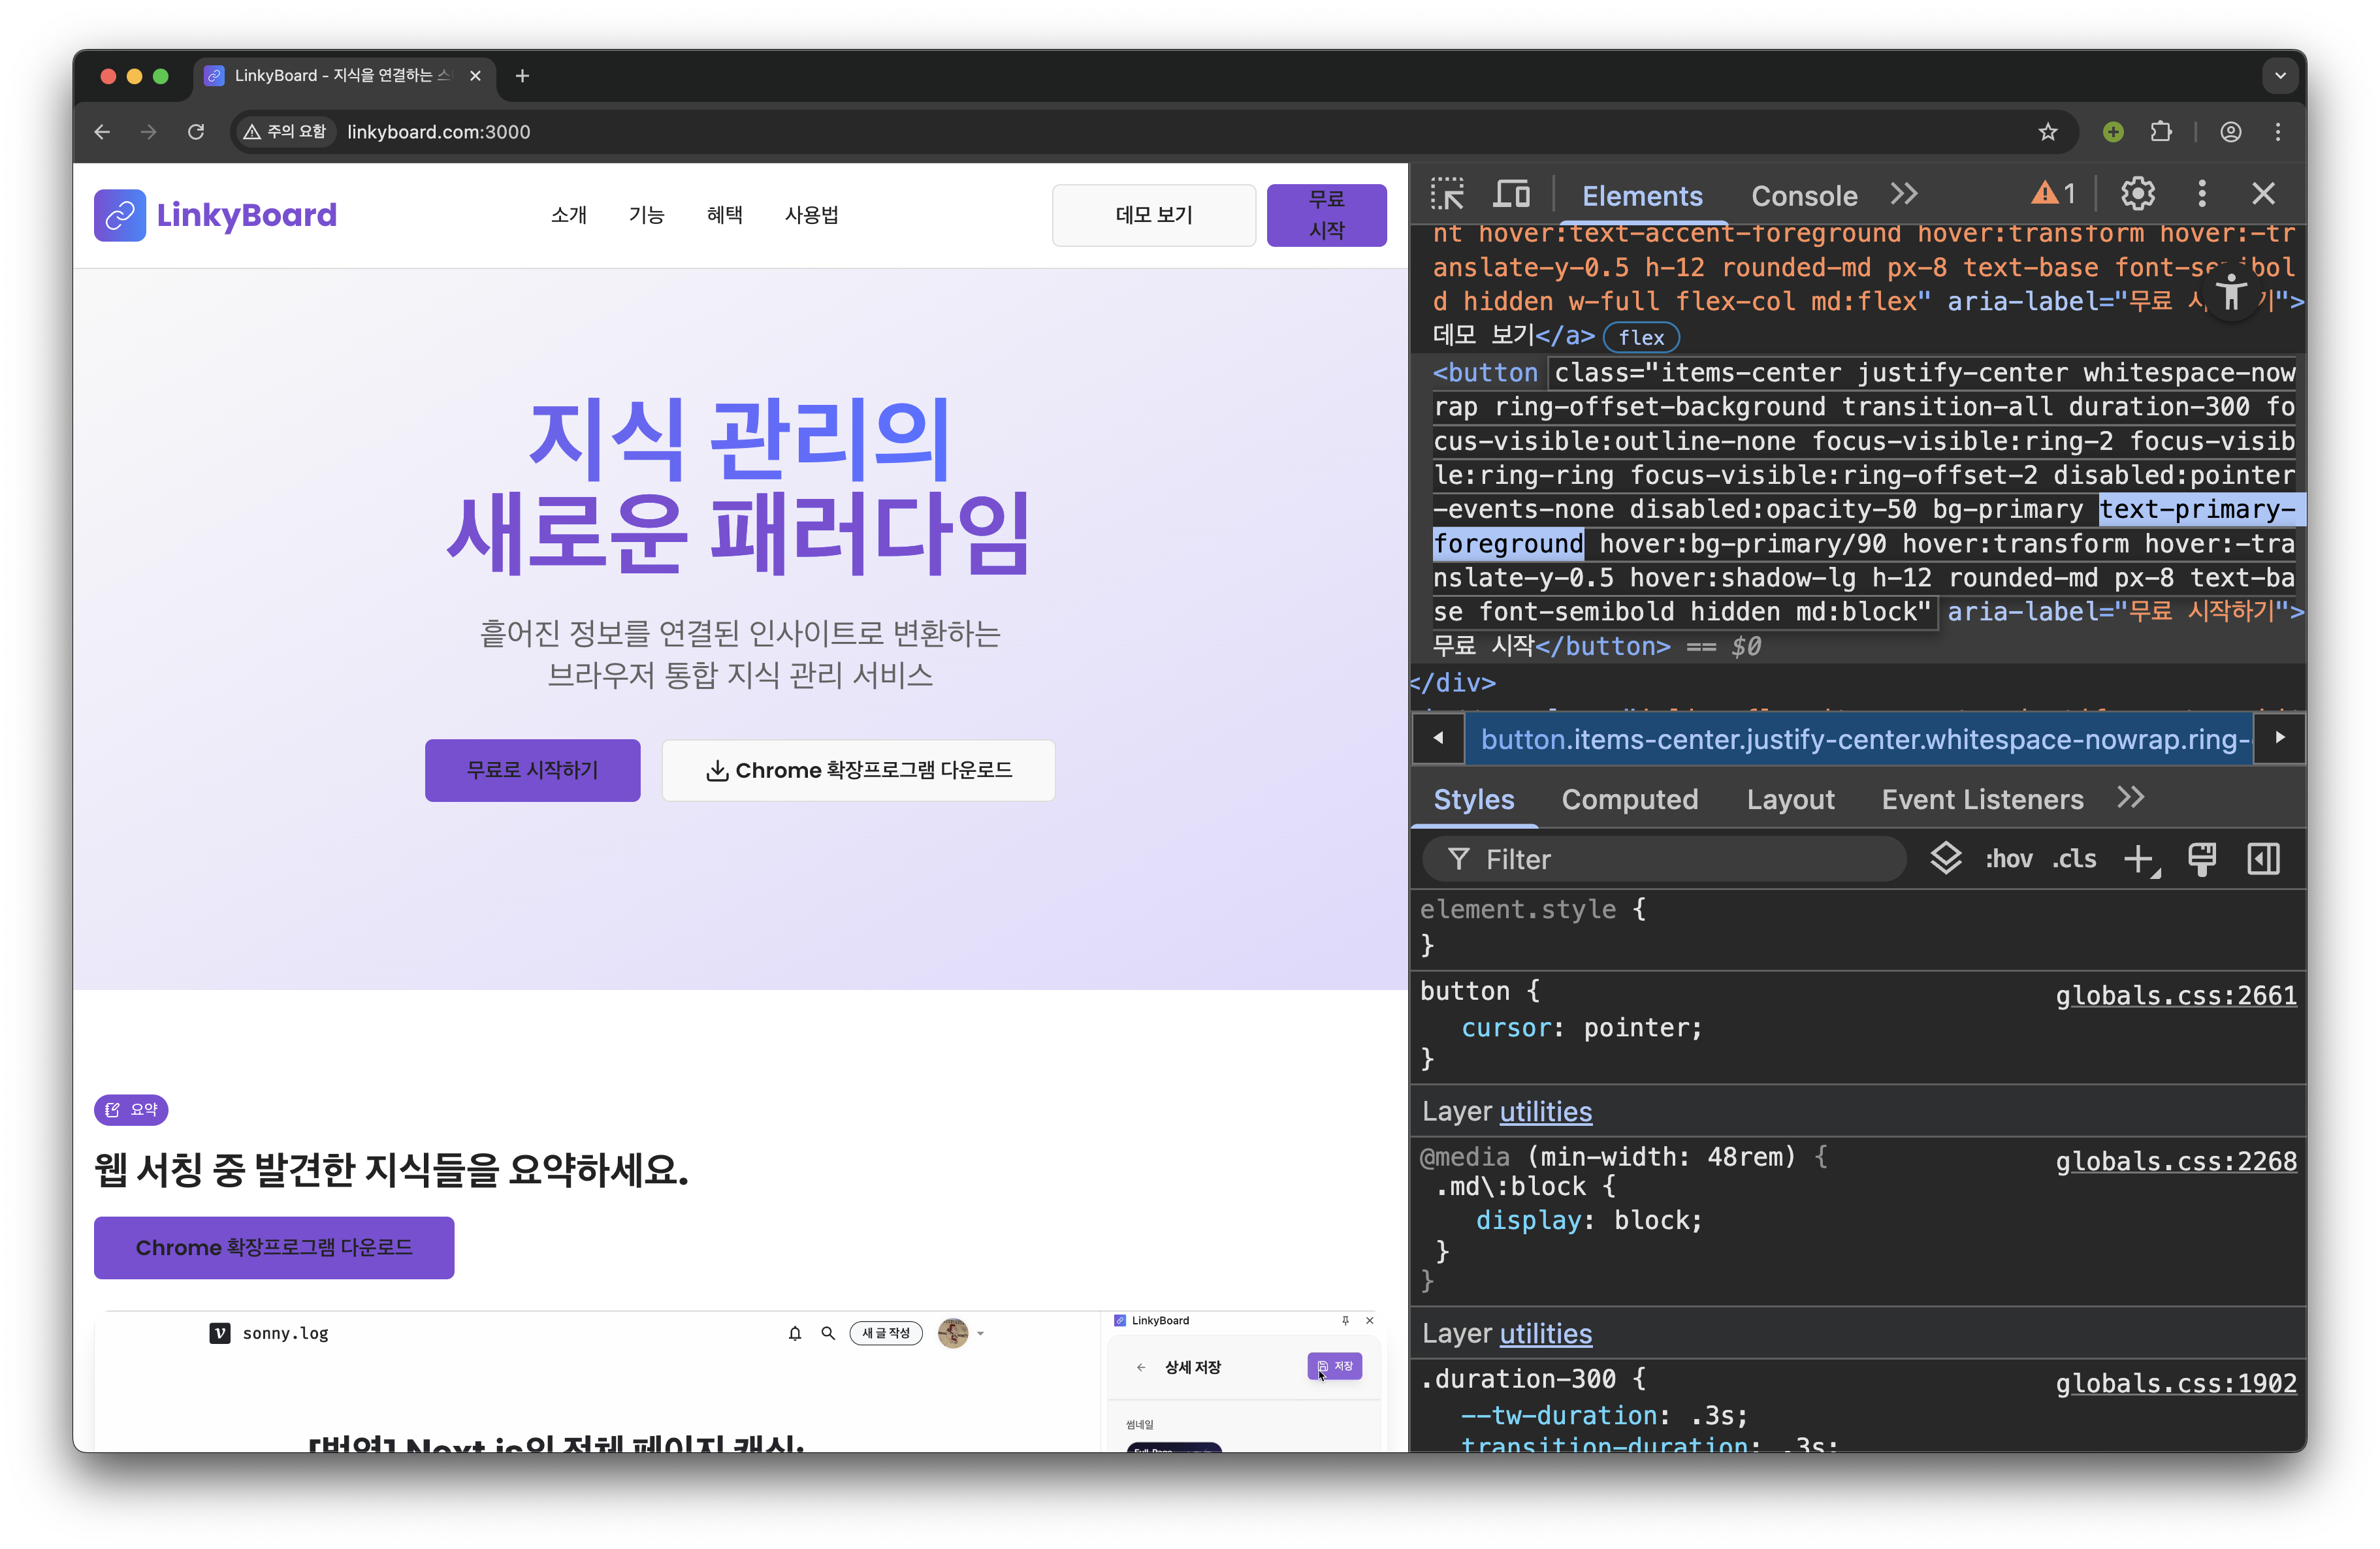Activate the inspect element picker icon
The image size is (2380, 1549).
click(1447, 194)
